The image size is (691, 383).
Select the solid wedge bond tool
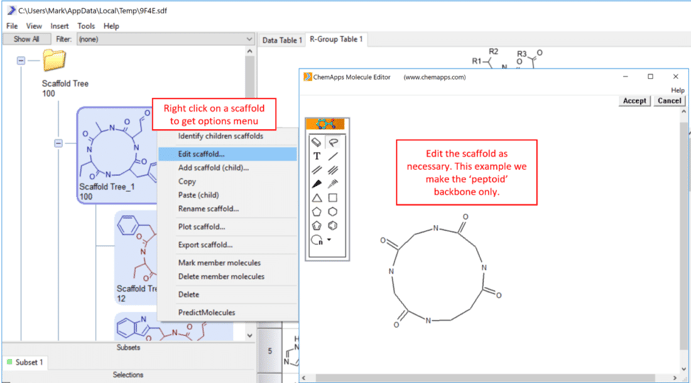coord(316,184)
